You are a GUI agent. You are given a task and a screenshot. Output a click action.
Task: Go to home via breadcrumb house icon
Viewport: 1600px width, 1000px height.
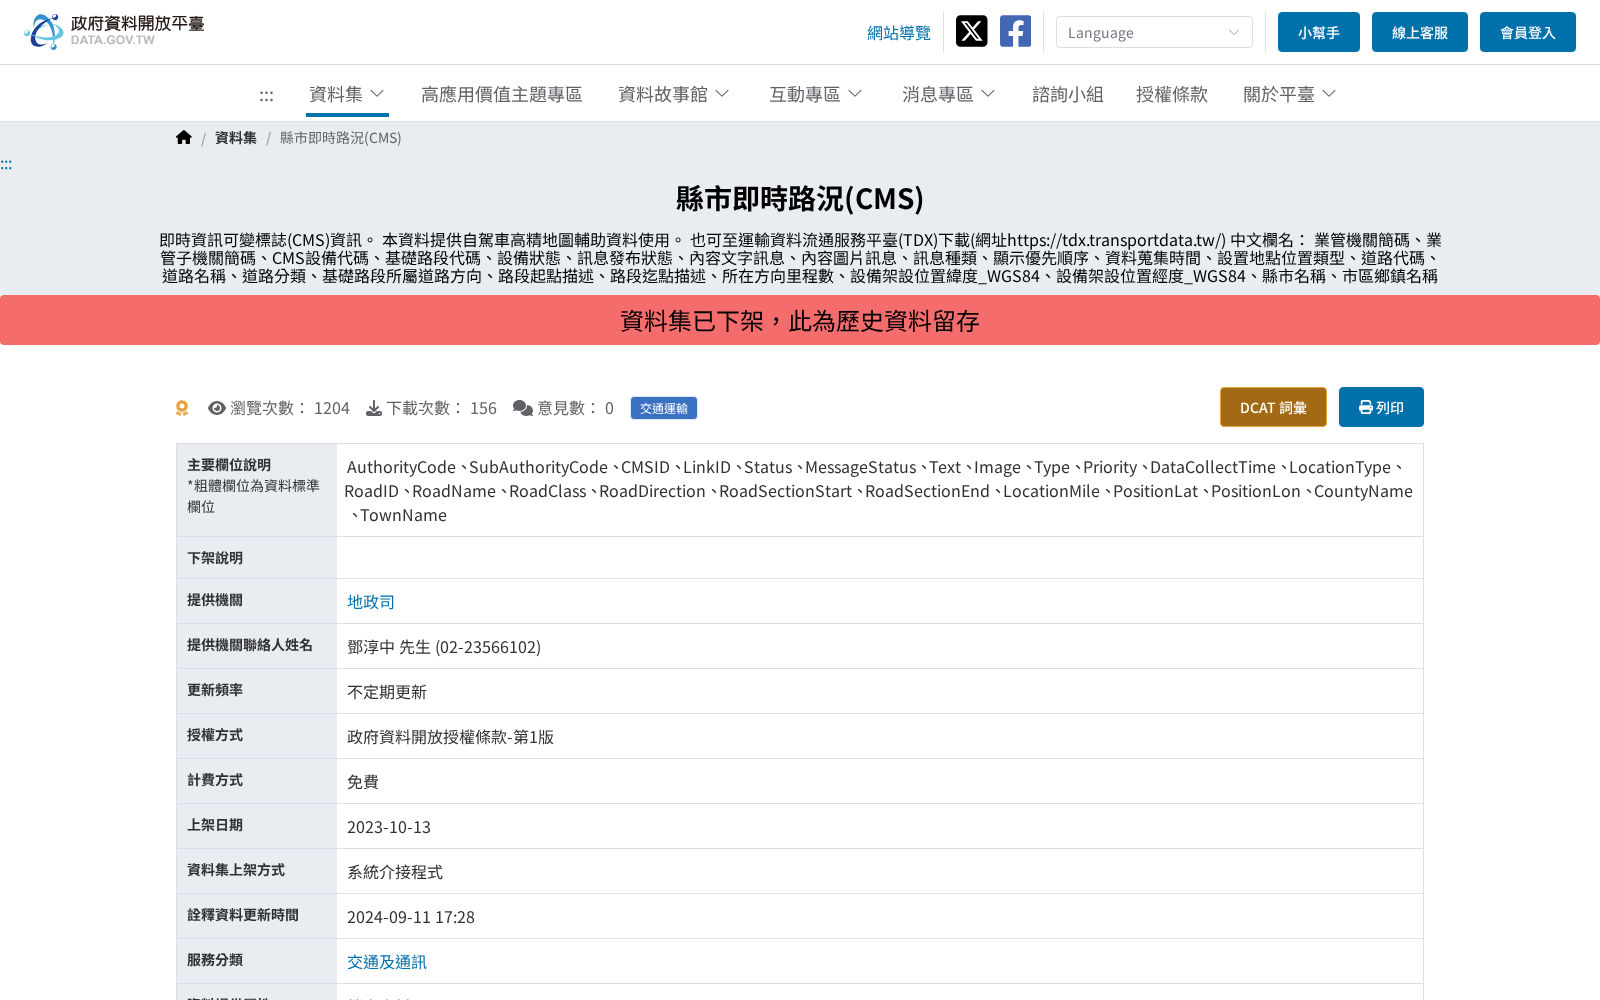click(184, 138)
